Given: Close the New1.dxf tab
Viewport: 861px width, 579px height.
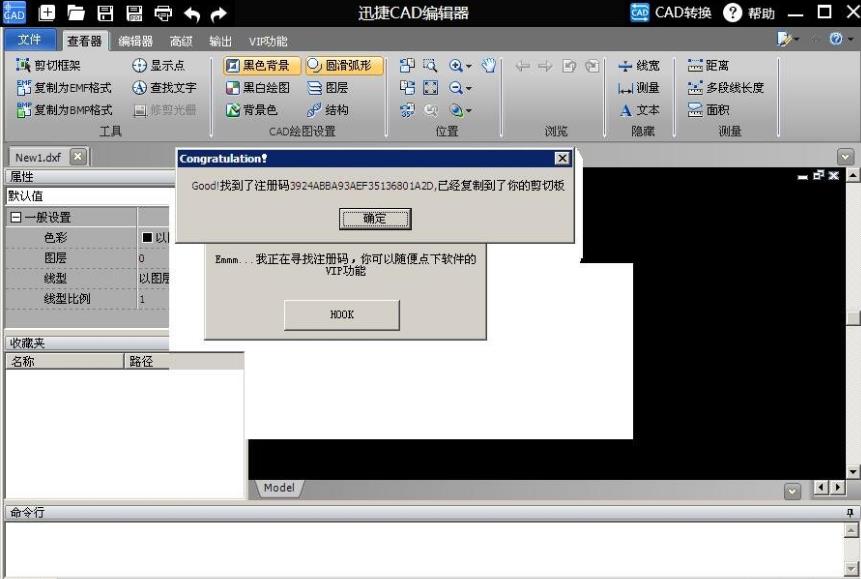Looking at the screenshot, I should click(x=78, y=157).
